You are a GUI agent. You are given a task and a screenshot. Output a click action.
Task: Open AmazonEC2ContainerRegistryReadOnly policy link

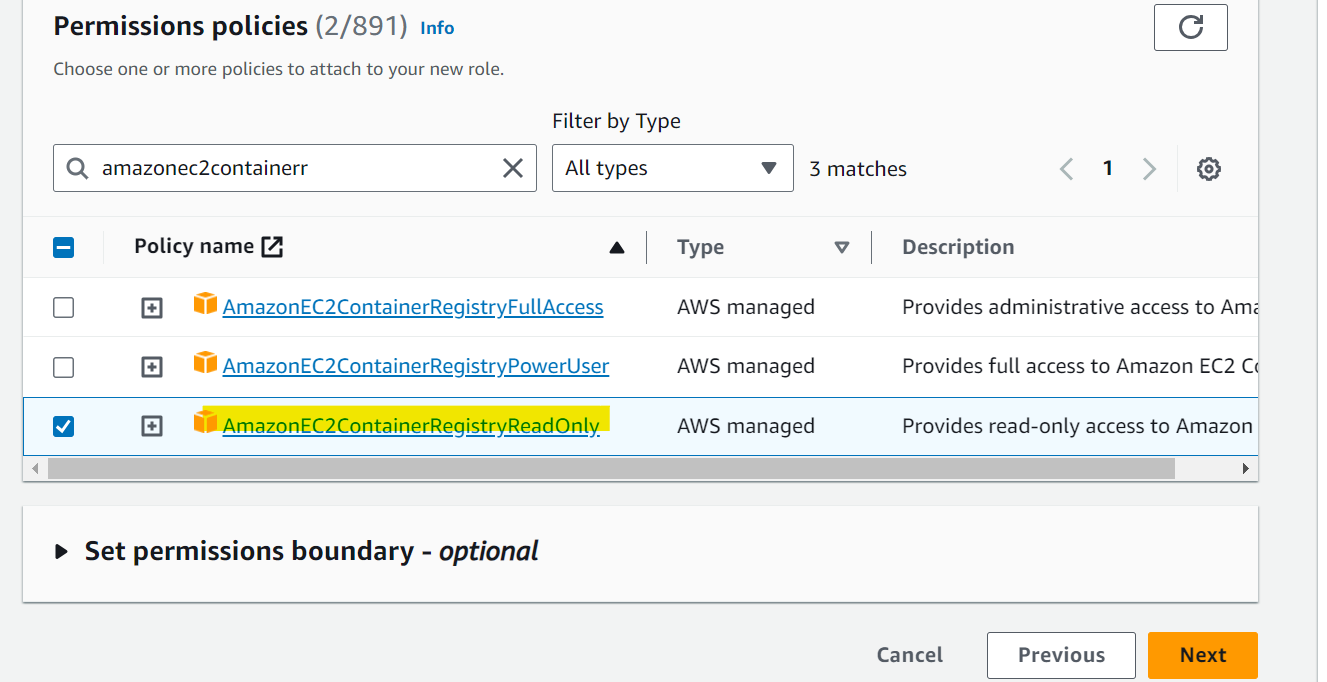[x=411, y=426]
